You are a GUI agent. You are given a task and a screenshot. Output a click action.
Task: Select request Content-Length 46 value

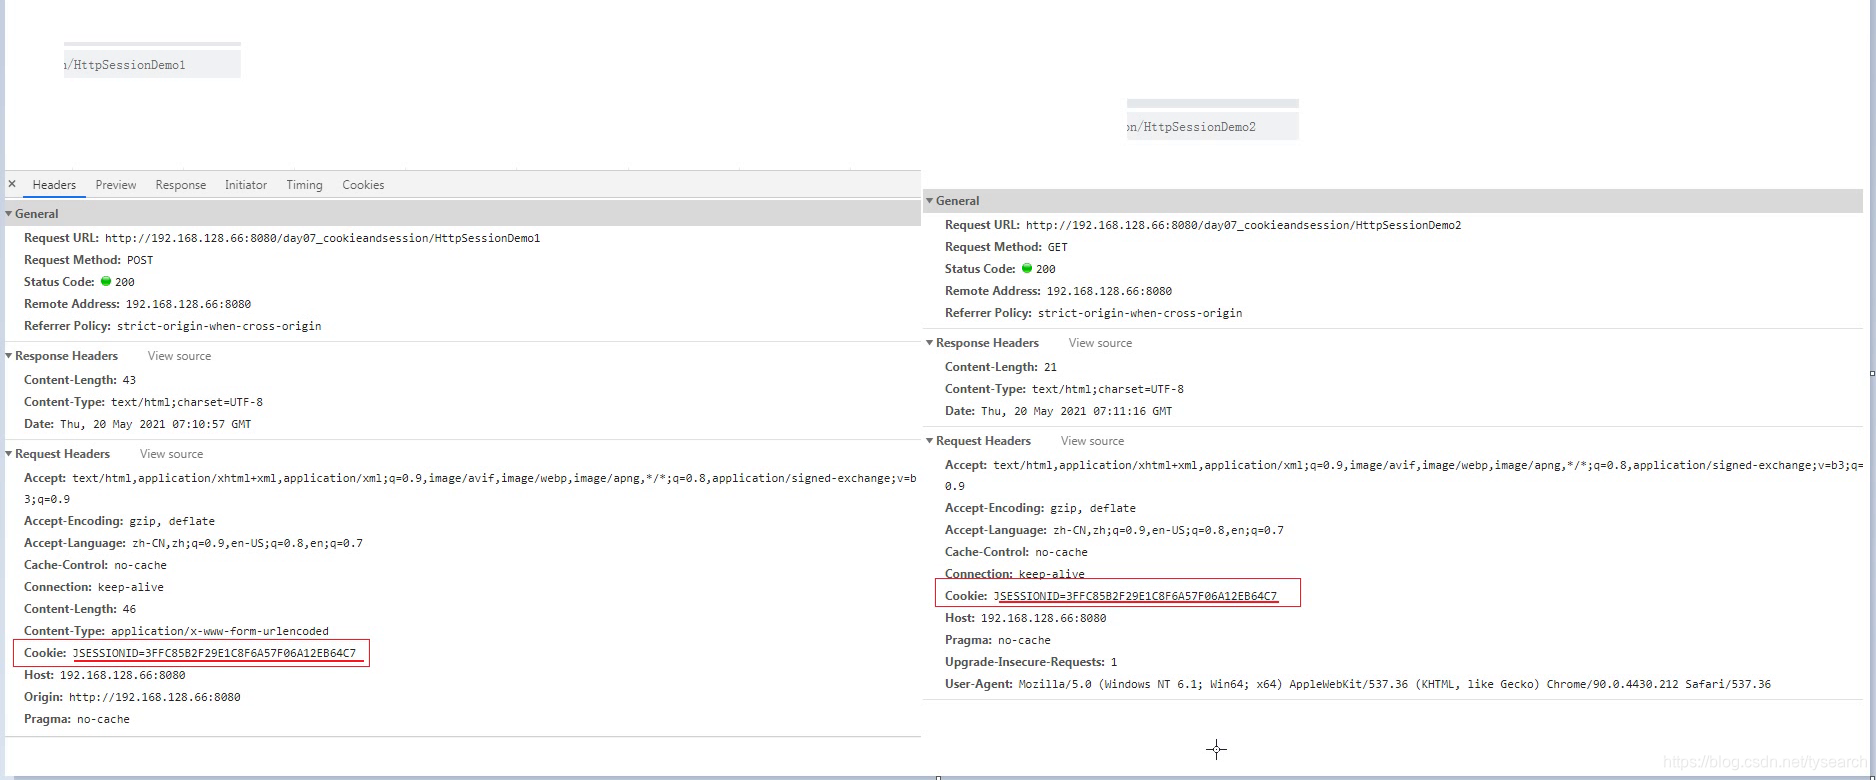click(129, 609)
